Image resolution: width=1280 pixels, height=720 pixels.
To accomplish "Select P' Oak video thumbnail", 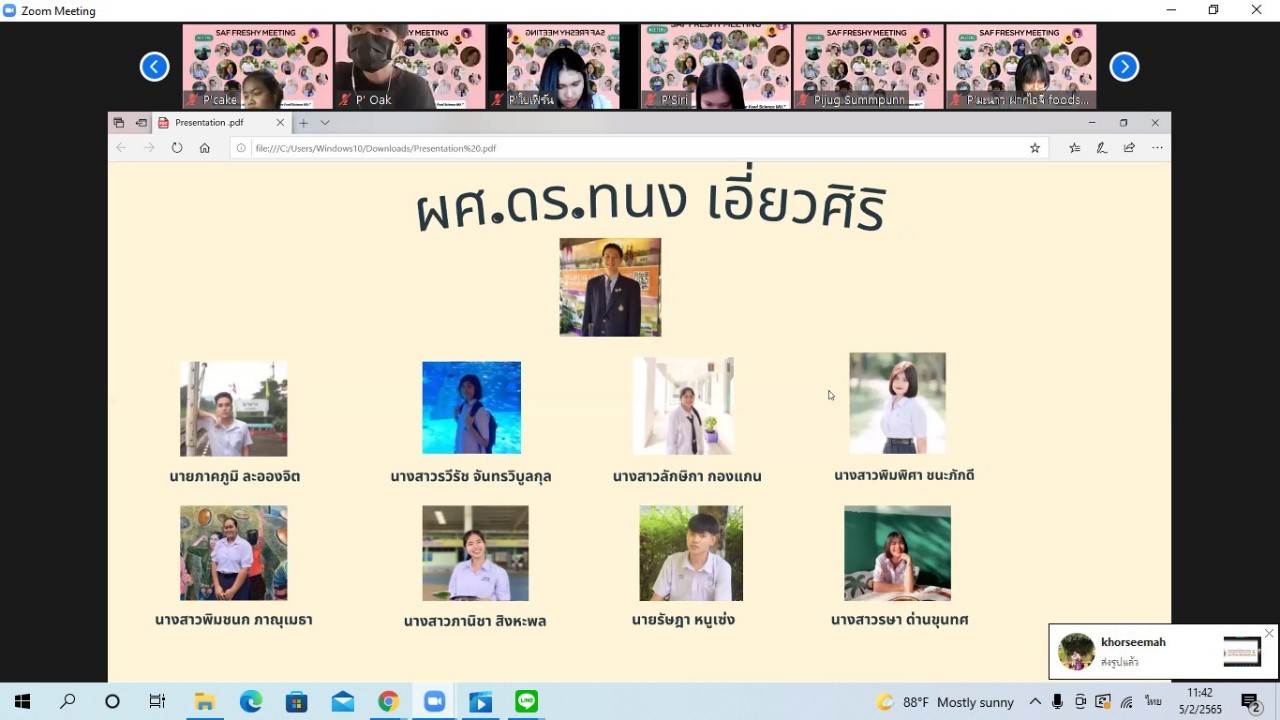I will pyautogui.click(x=410, y=67).
